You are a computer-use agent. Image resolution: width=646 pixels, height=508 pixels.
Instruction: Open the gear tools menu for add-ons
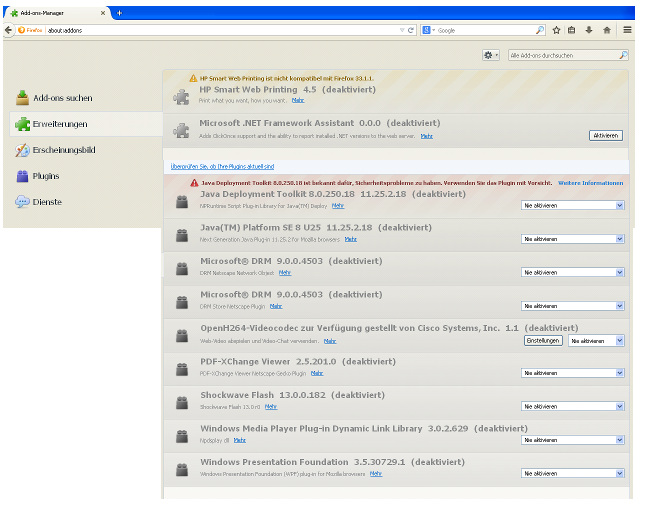(491, 55)
